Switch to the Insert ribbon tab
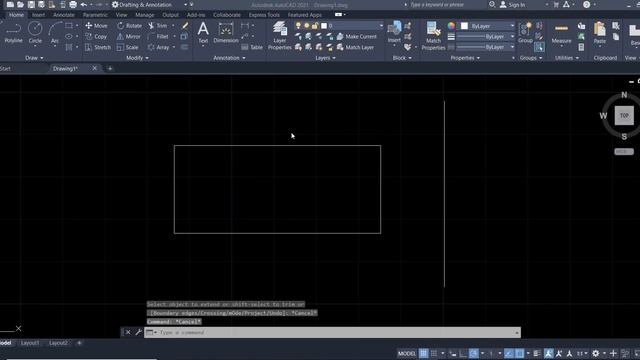Image resolution: width=640 pixels, height=360 pixels. click(x=38, y=15)
